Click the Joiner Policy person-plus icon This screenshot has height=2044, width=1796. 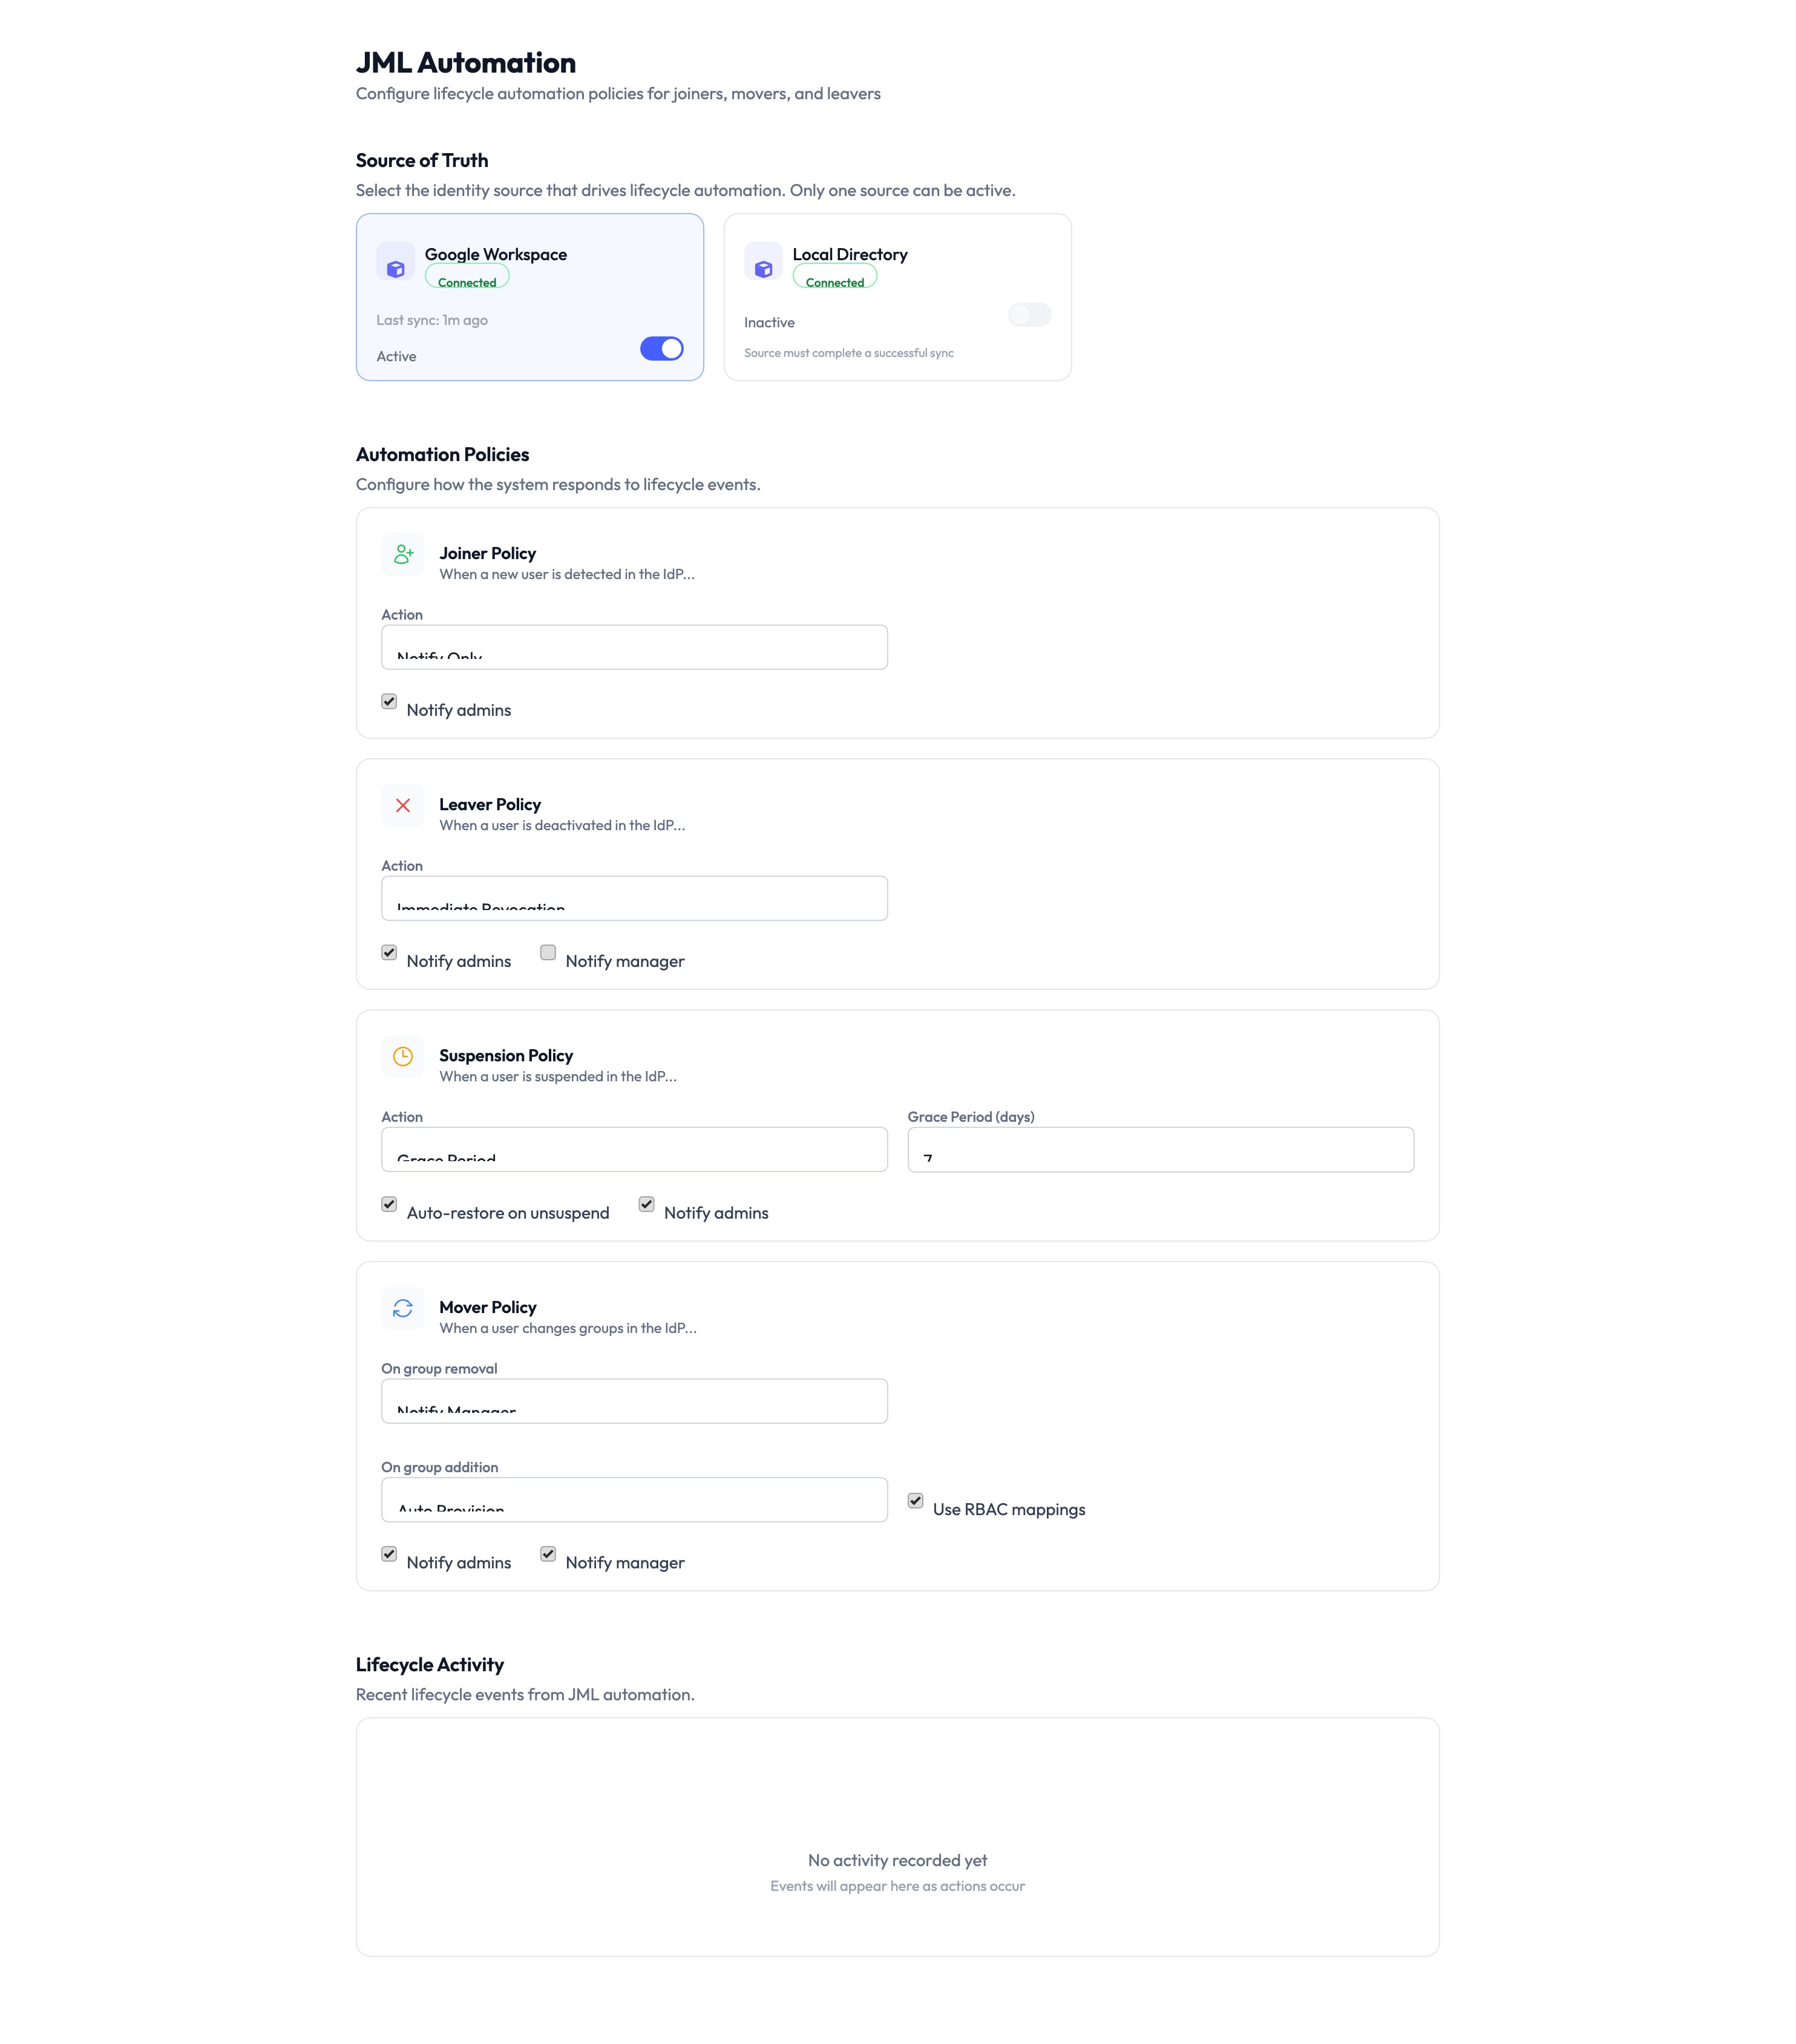point(403,554)
